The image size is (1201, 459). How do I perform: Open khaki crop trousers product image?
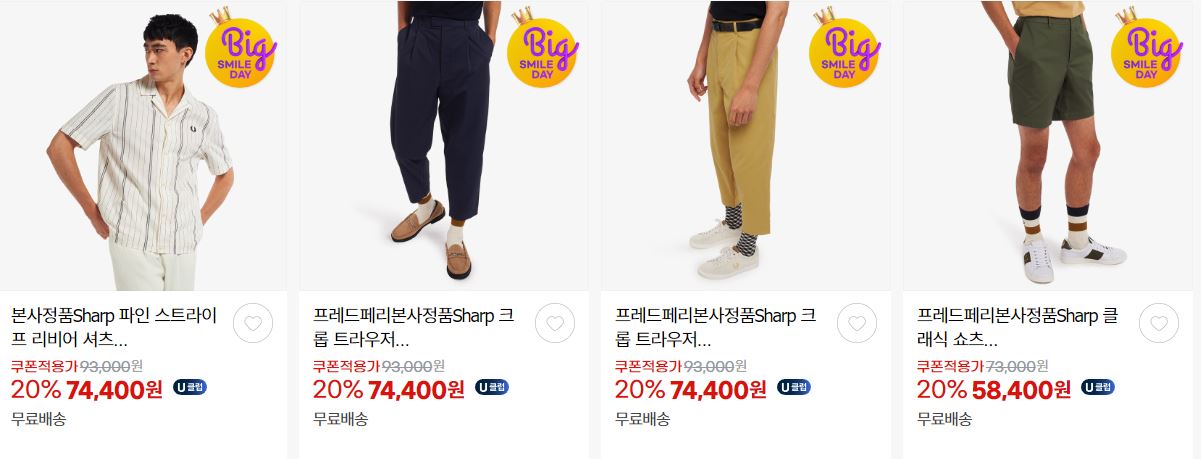click(746, 146)
